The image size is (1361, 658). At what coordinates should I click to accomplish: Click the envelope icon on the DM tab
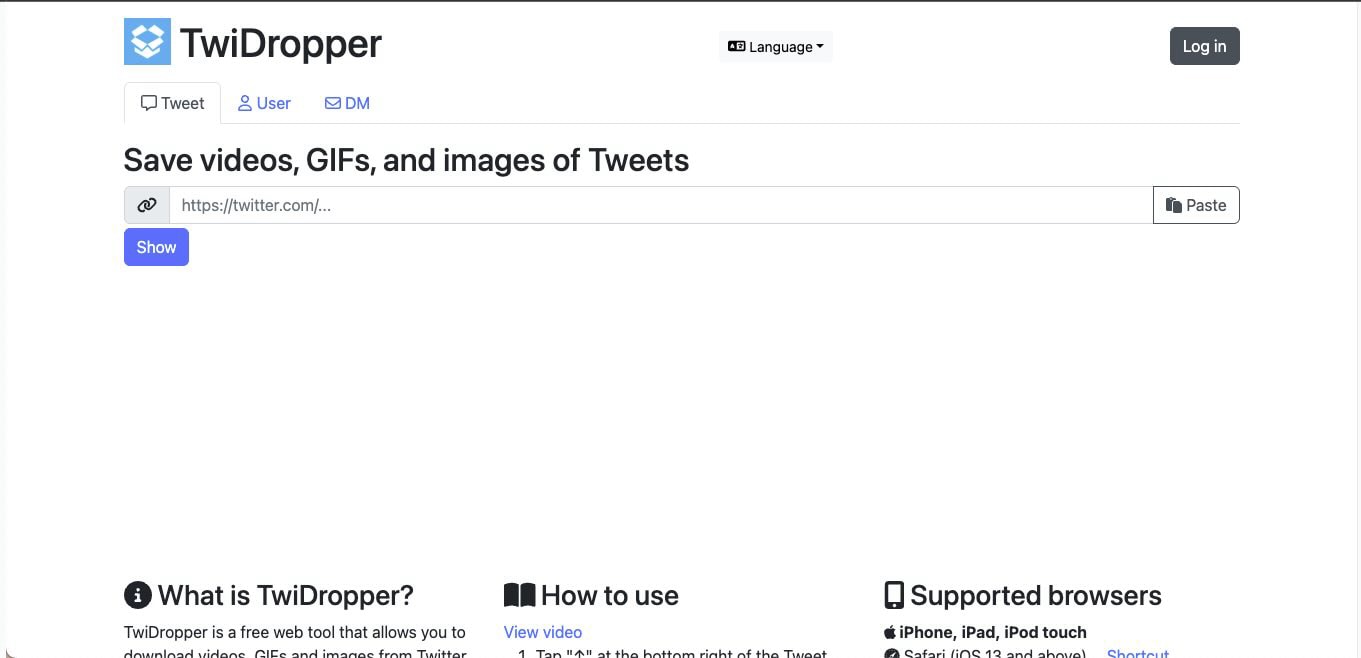(331, 103)
